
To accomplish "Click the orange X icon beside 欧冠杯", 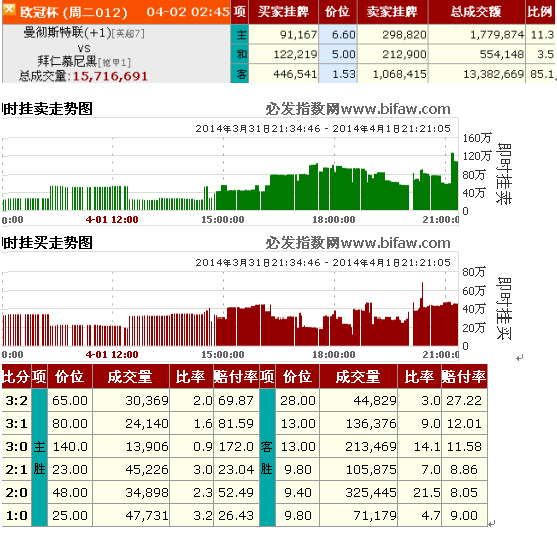I will (x=10, y=10).
